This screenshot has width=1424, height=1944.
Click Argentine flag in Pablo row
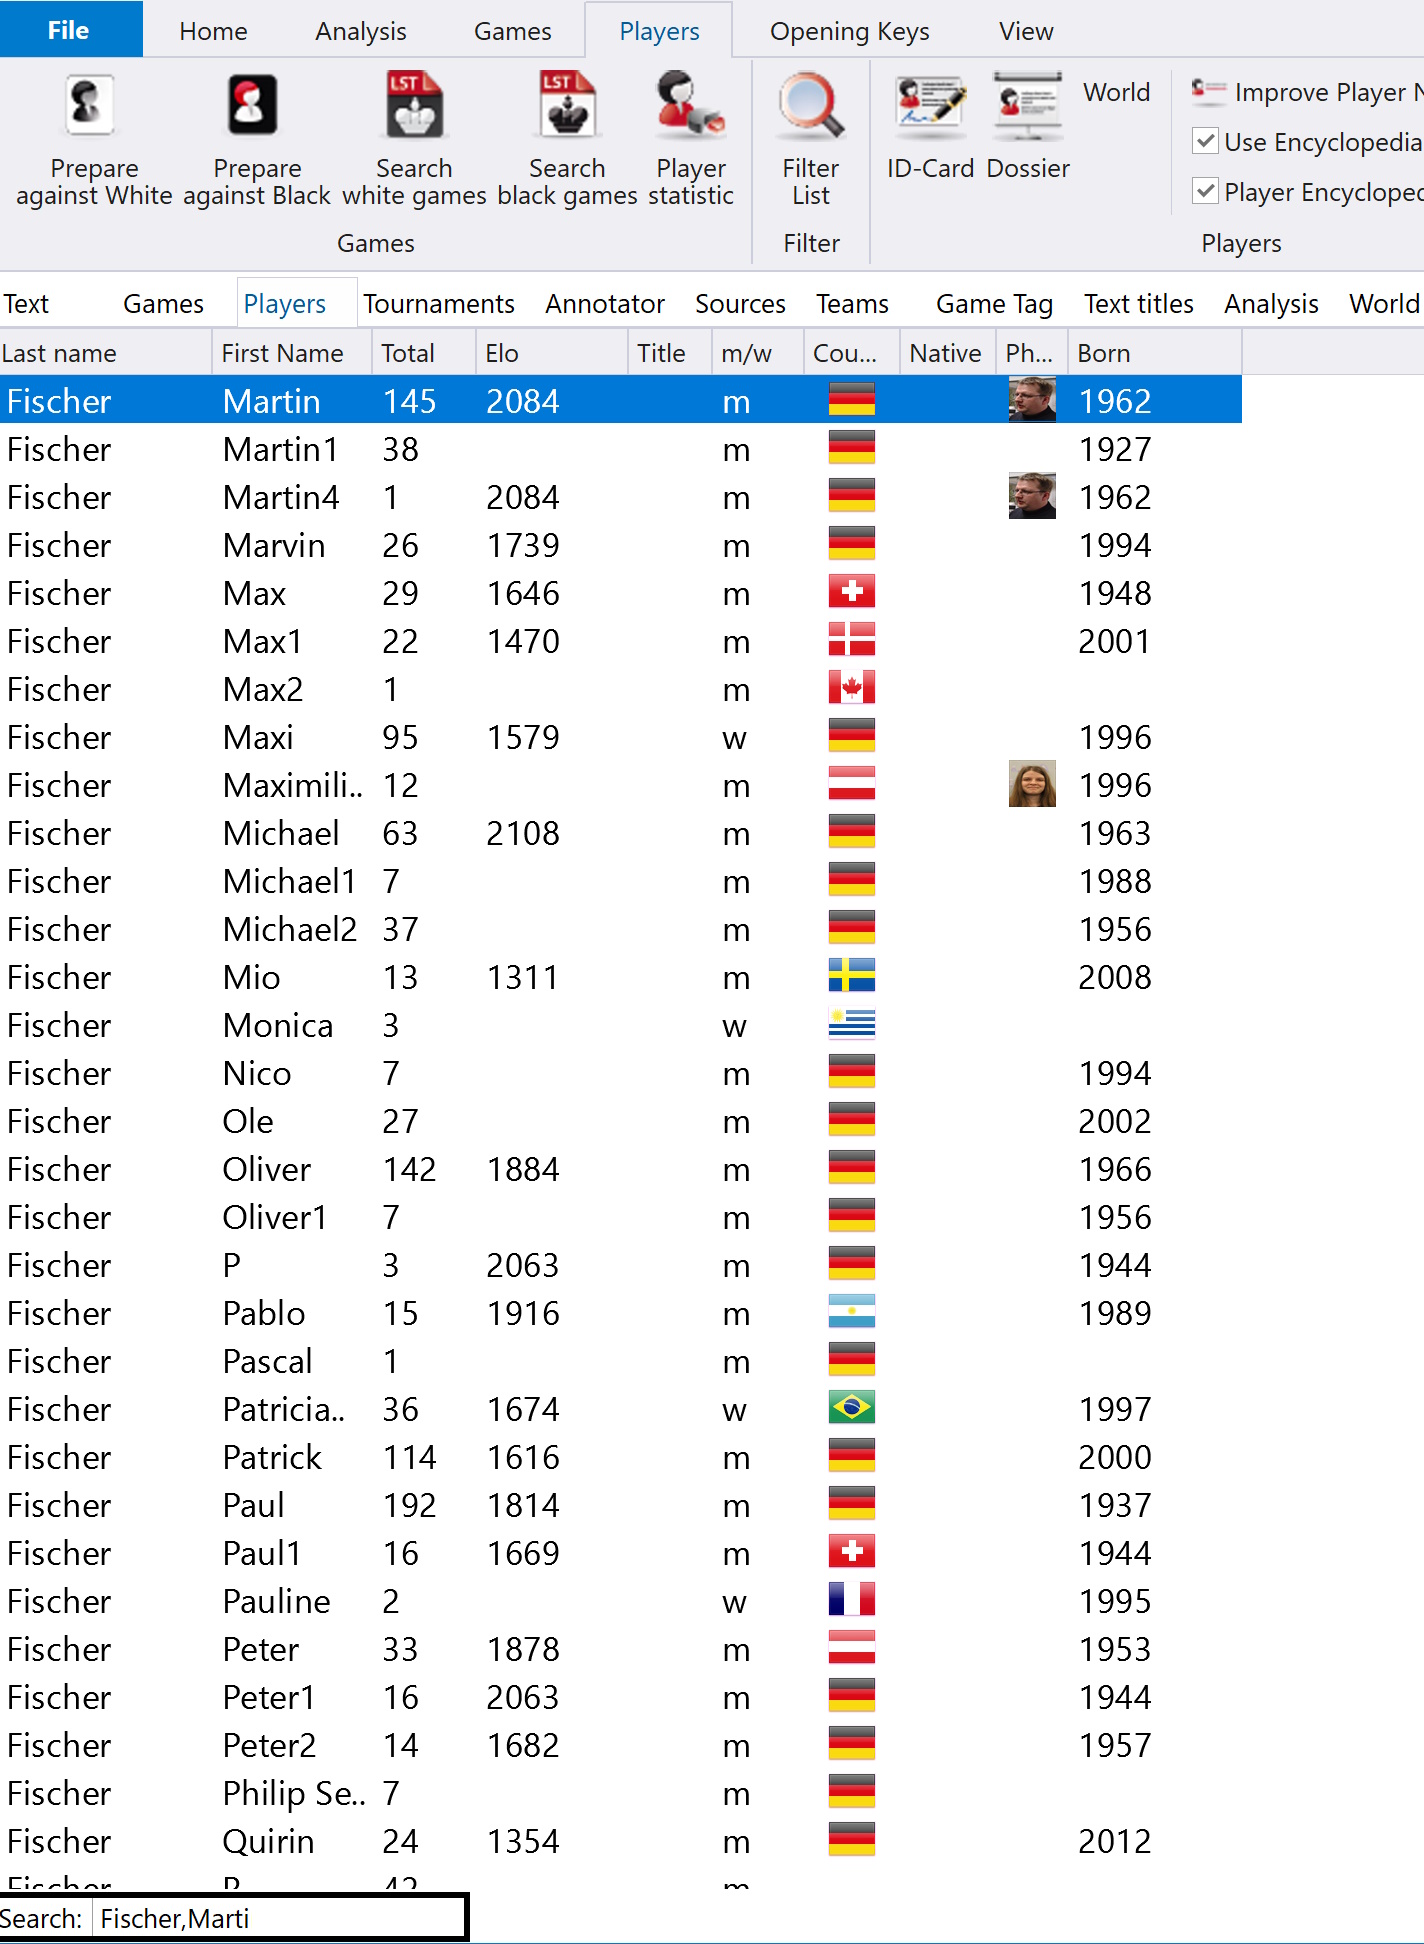pyautogui.click(x=852, y=1311)
